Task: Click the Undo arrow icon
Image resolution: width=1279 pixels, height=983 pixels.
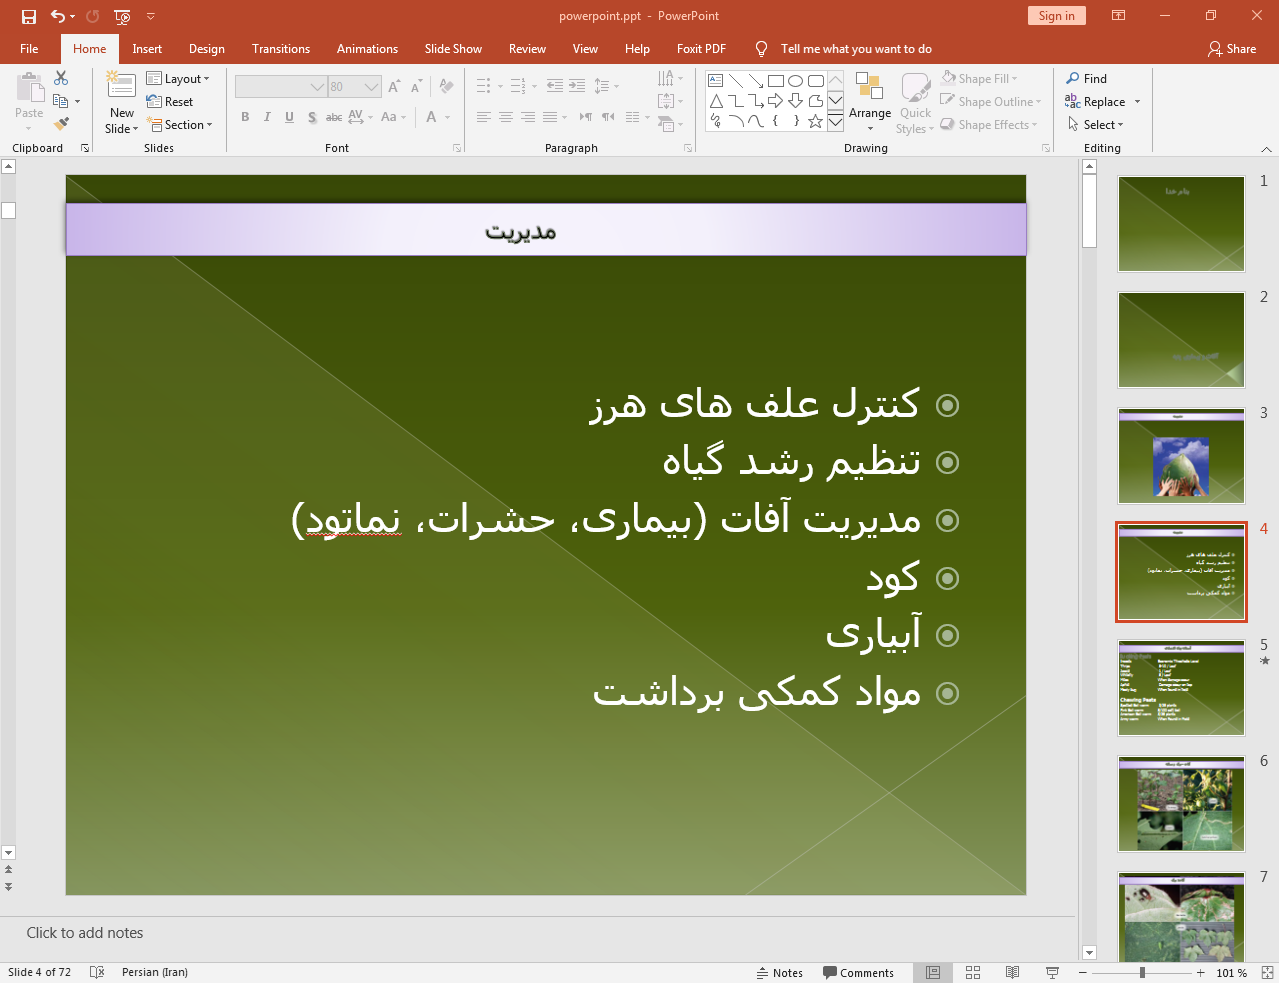Action: [58, 16]
